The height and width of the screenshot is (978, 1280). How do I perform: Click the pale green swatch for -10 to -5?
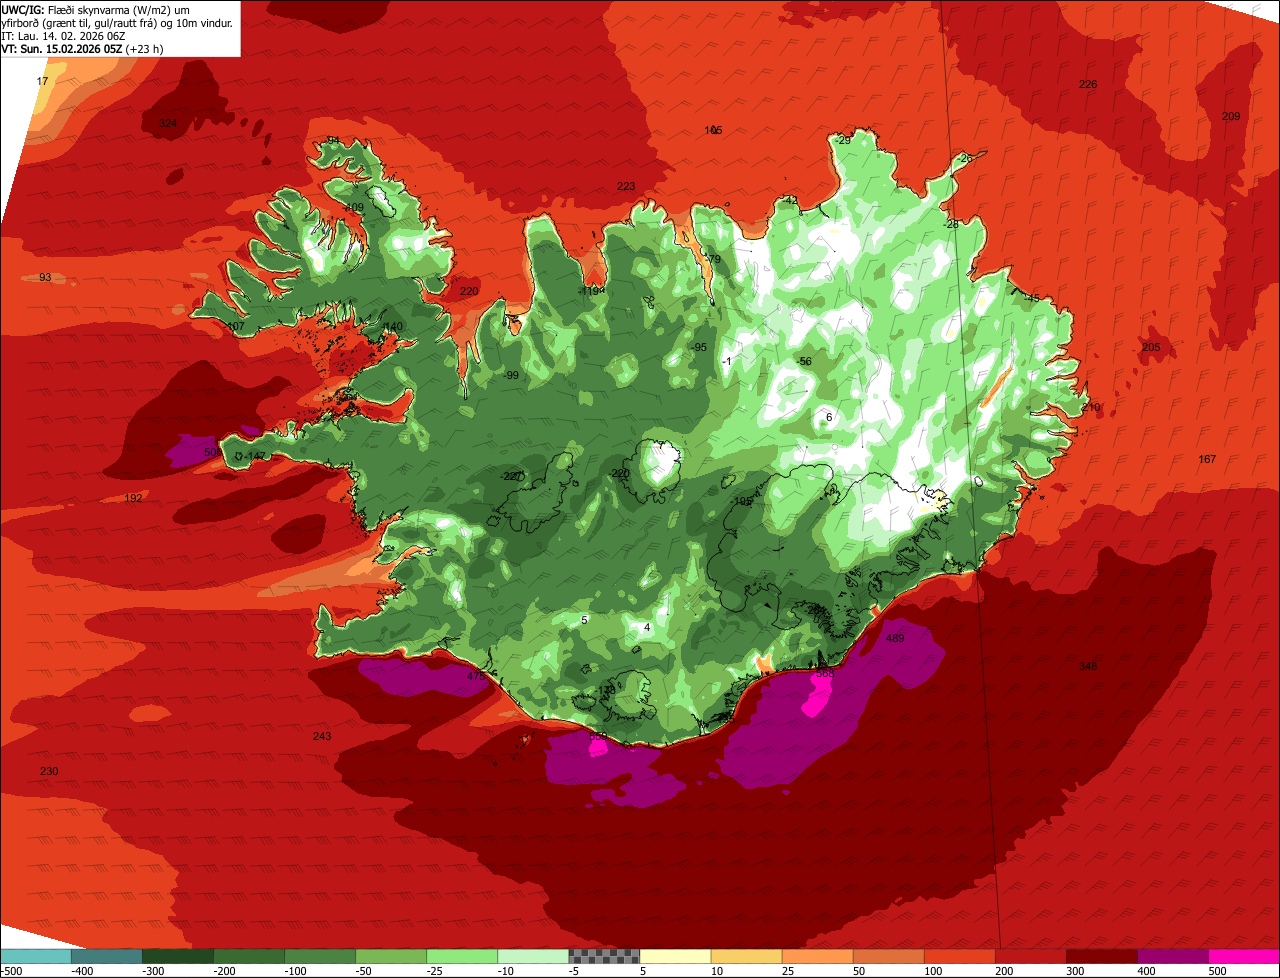pos(533,956)
